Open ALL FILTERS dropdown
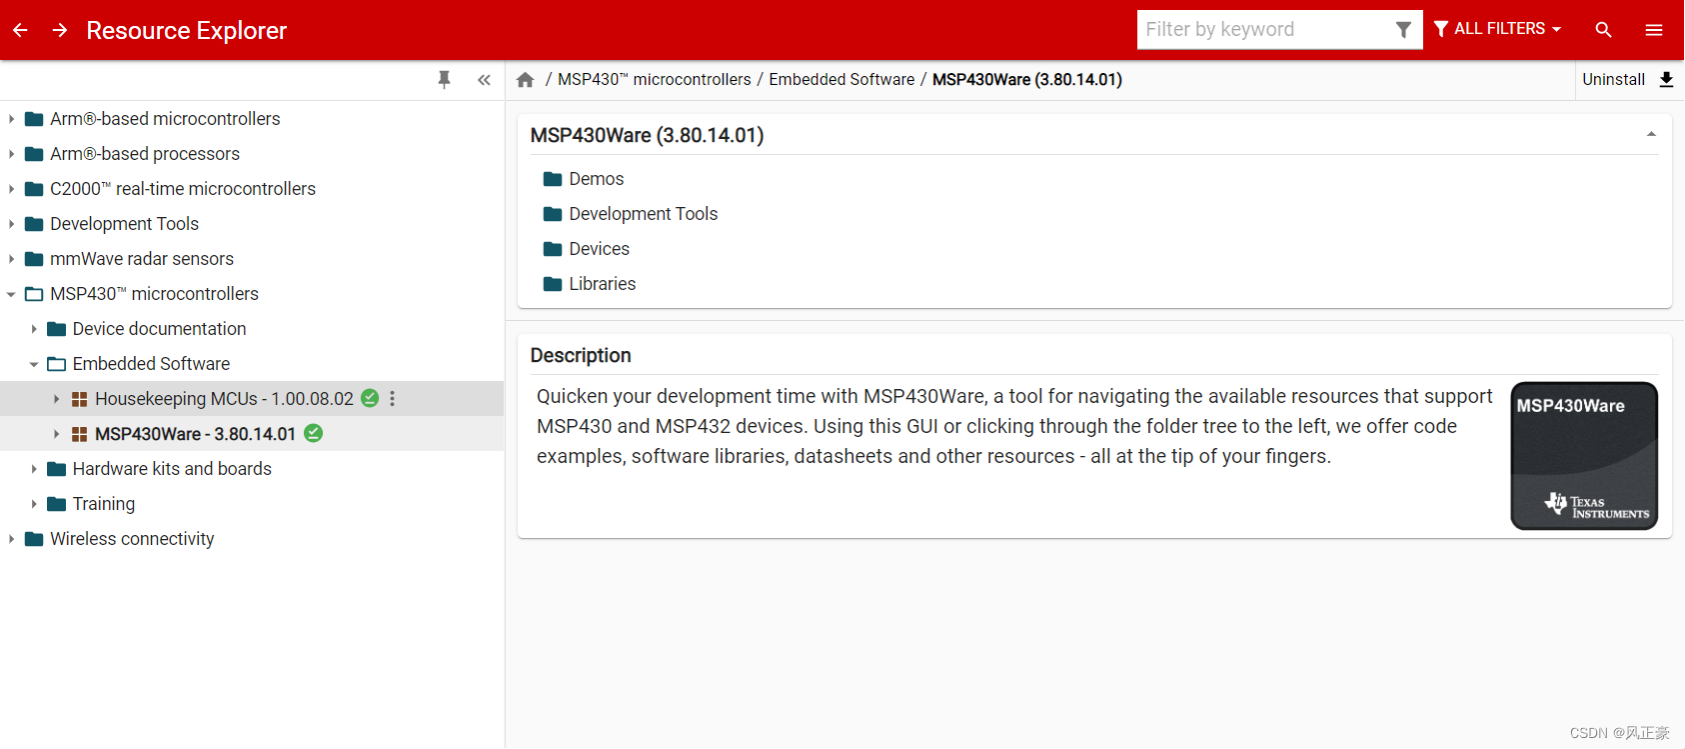This screenshot has width=1685, height=749. [1497, 29]
